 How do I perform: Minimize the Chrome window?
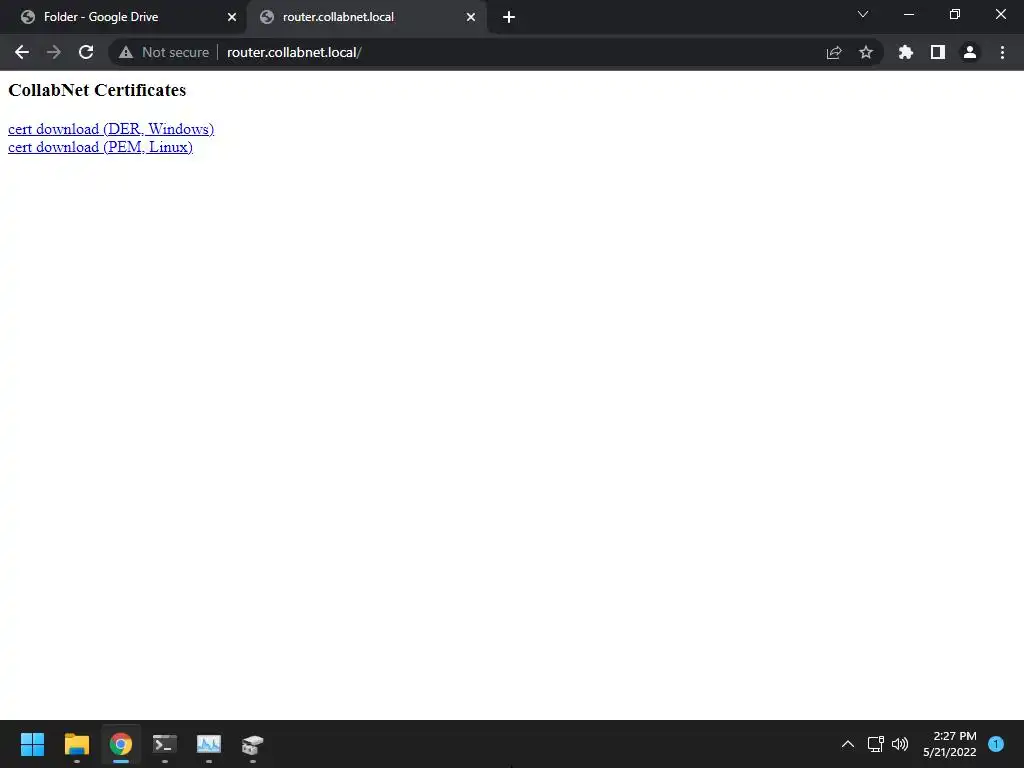(x=909, y=14)
